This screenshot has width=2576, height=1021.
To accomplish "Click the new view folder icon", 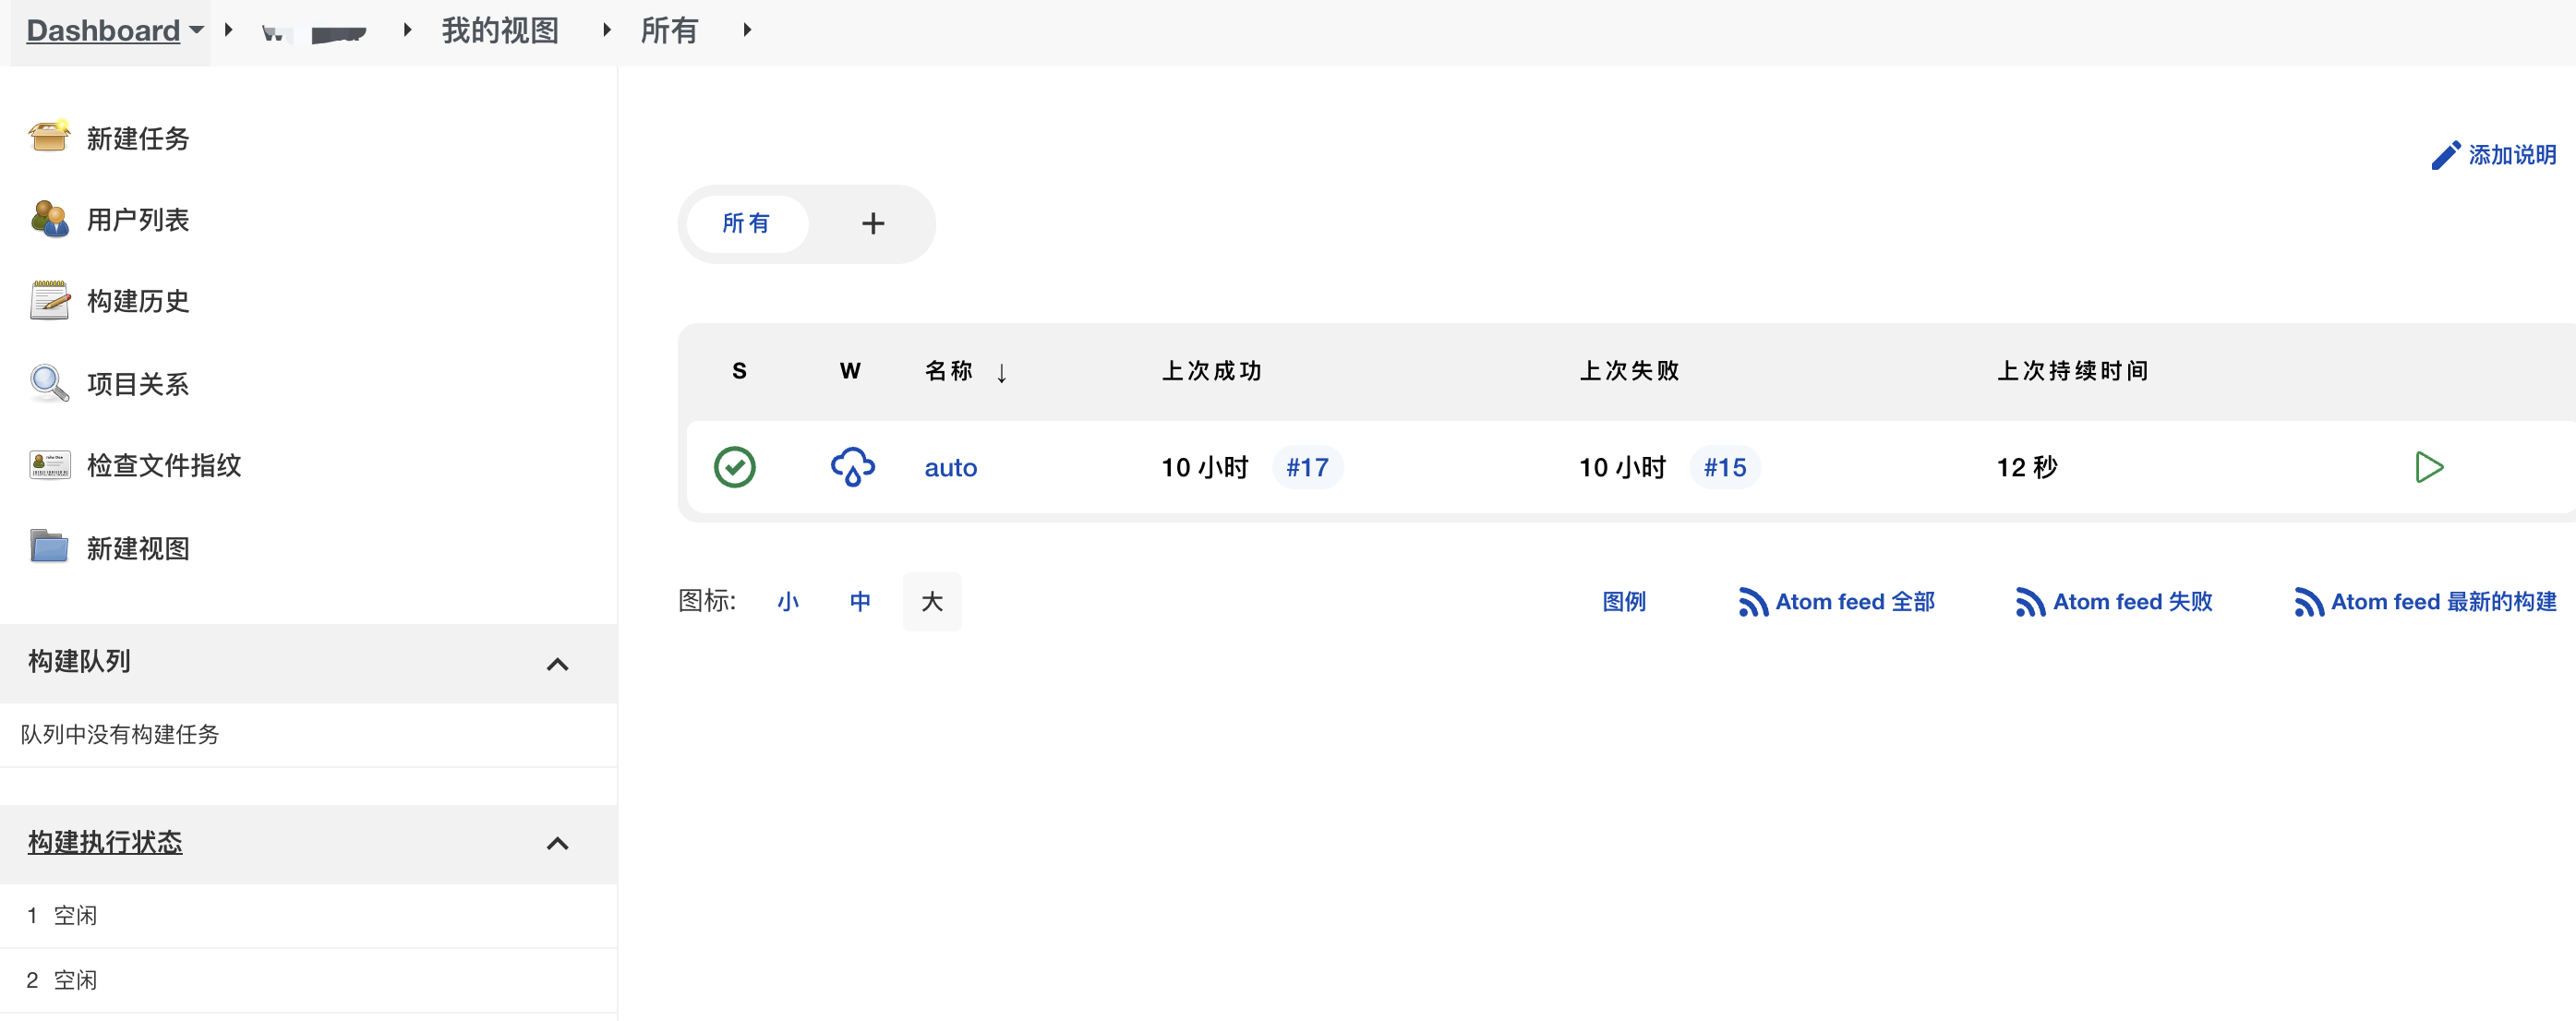I will [x=48, y=547].
